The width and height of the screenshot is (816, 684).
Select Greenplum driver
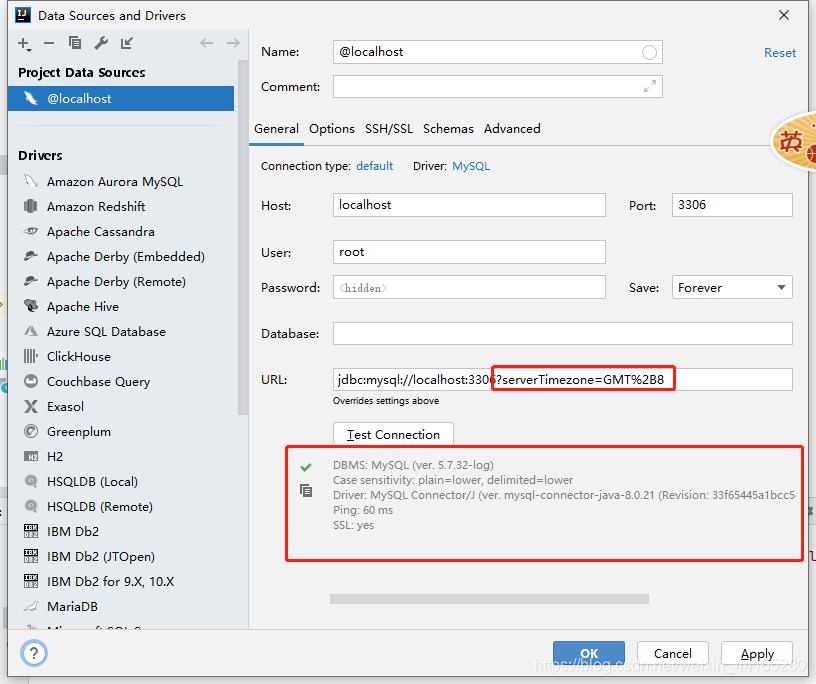[x=79, y=432]
